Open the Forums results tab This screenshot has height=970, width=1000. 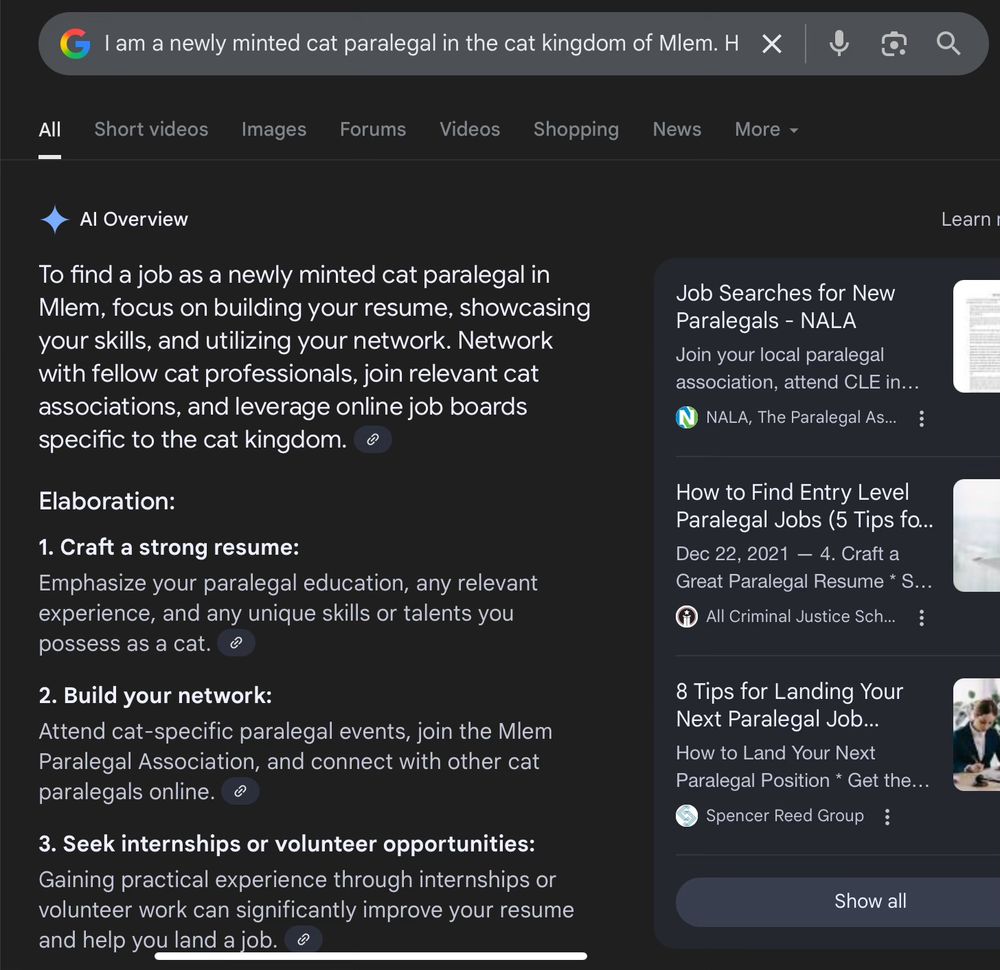[x=372, y=129]
